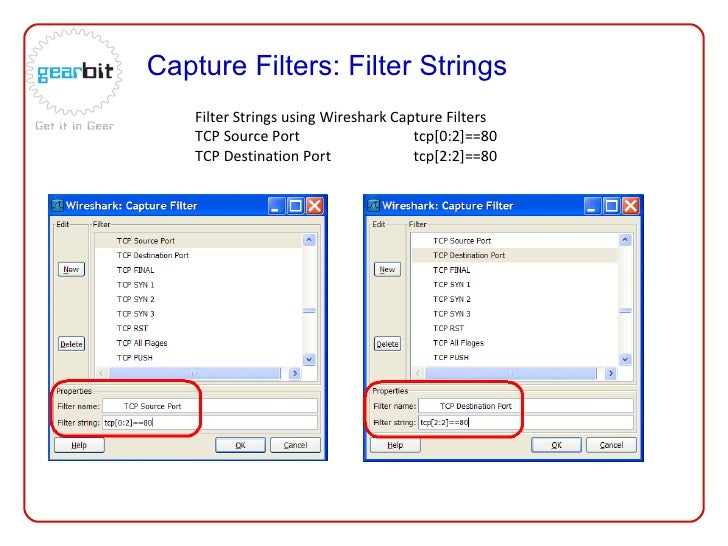The width and height of the screenshot is (728, 546).
Task: Select TCP FINAL in left list
Action: (x=199, y=270)
